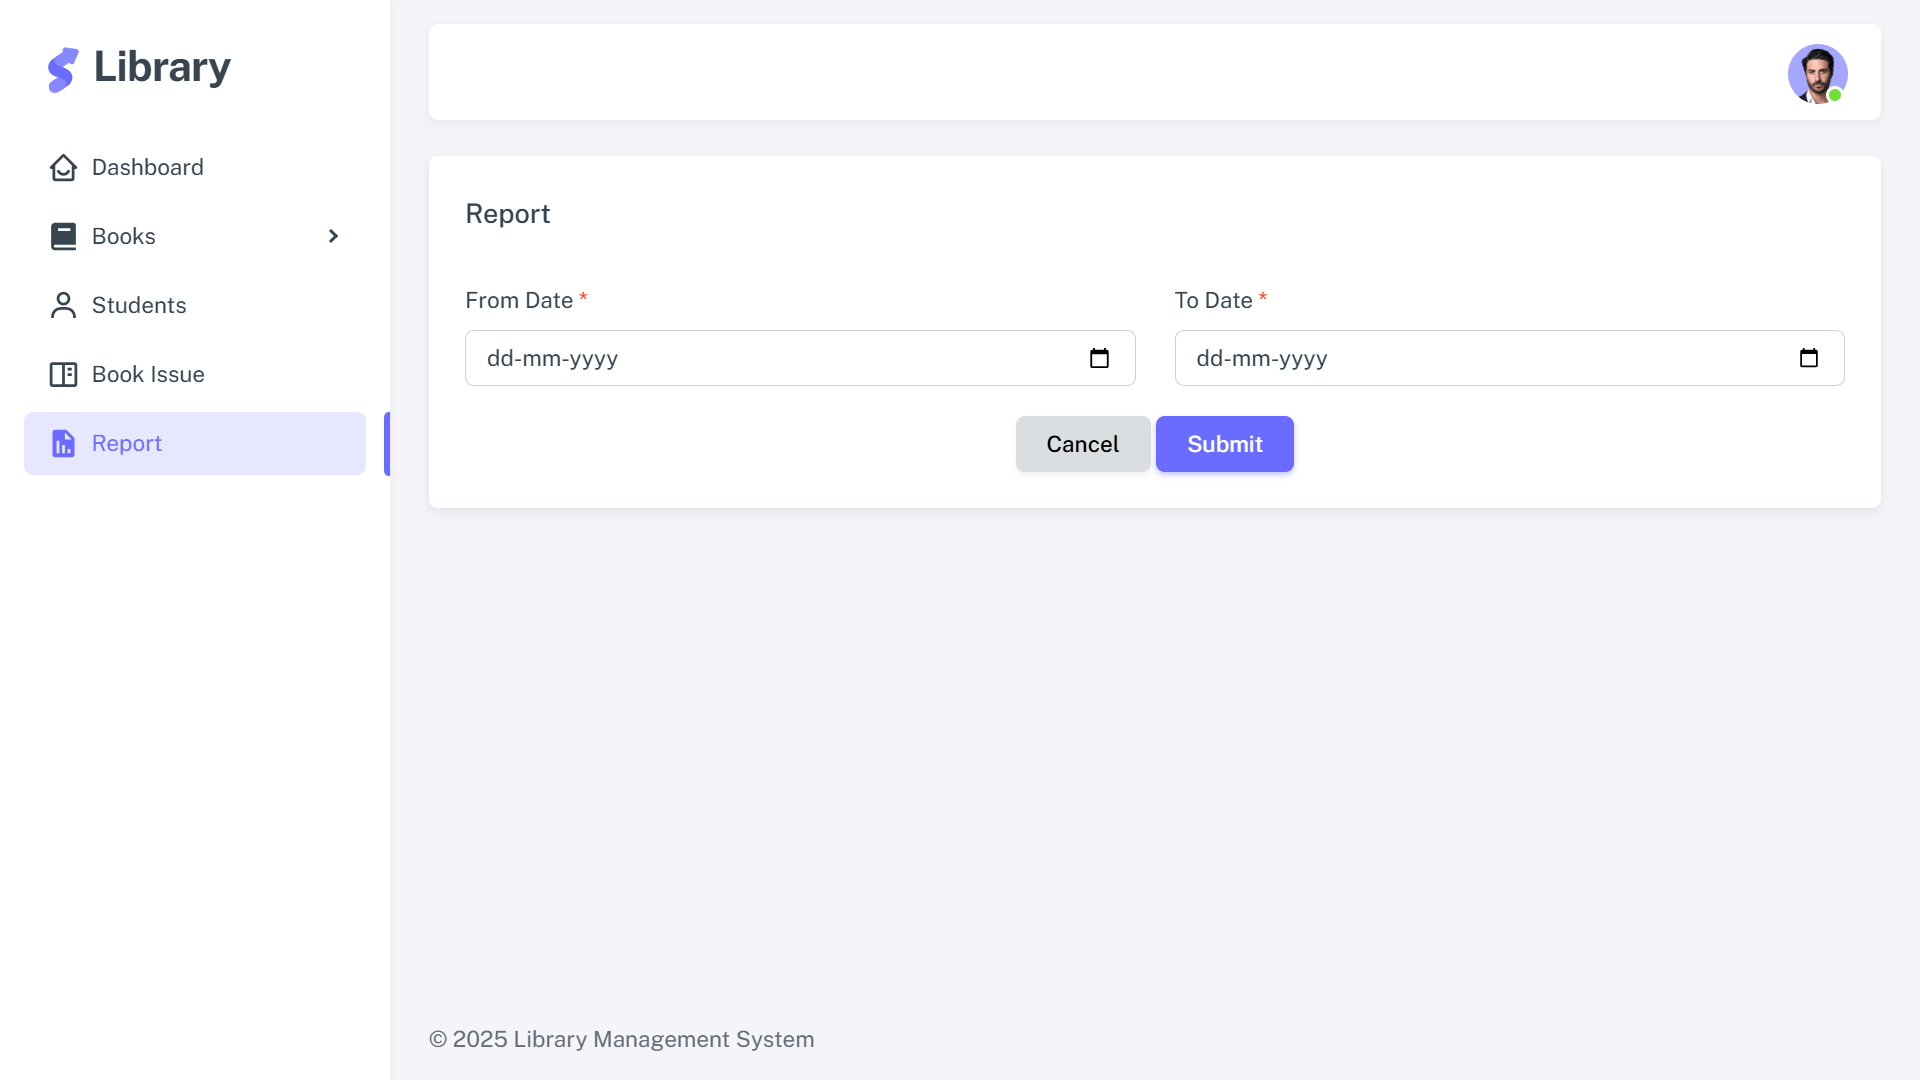Screen dimensions: 1920x1080
Task: Expand the Books submenu chevron
Action: [333, 236]
